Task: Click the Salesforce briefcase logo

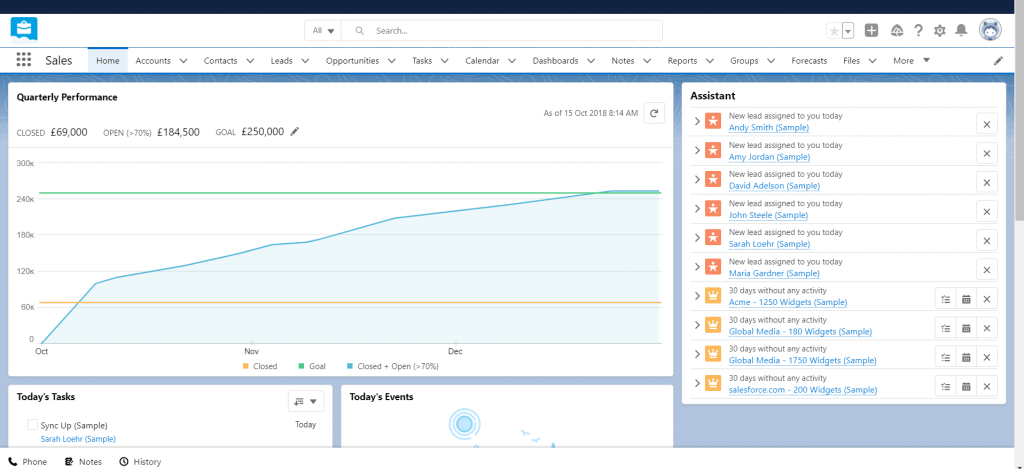Action: [24, 30]
